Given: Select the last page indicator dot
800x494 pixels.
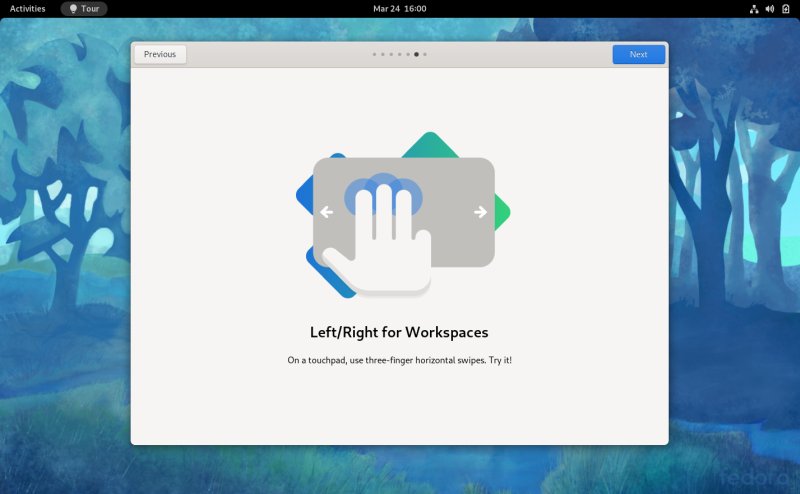Looking at the screenshot, I should click(x=425, y=55).
